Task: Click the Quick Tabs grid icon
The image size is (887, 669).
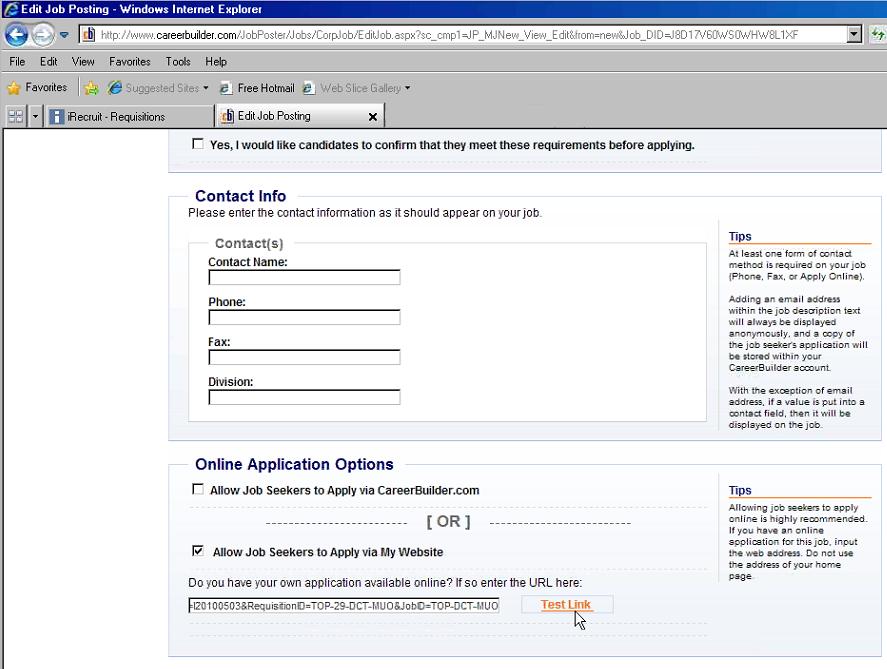Action: click(x=16, y=116)
